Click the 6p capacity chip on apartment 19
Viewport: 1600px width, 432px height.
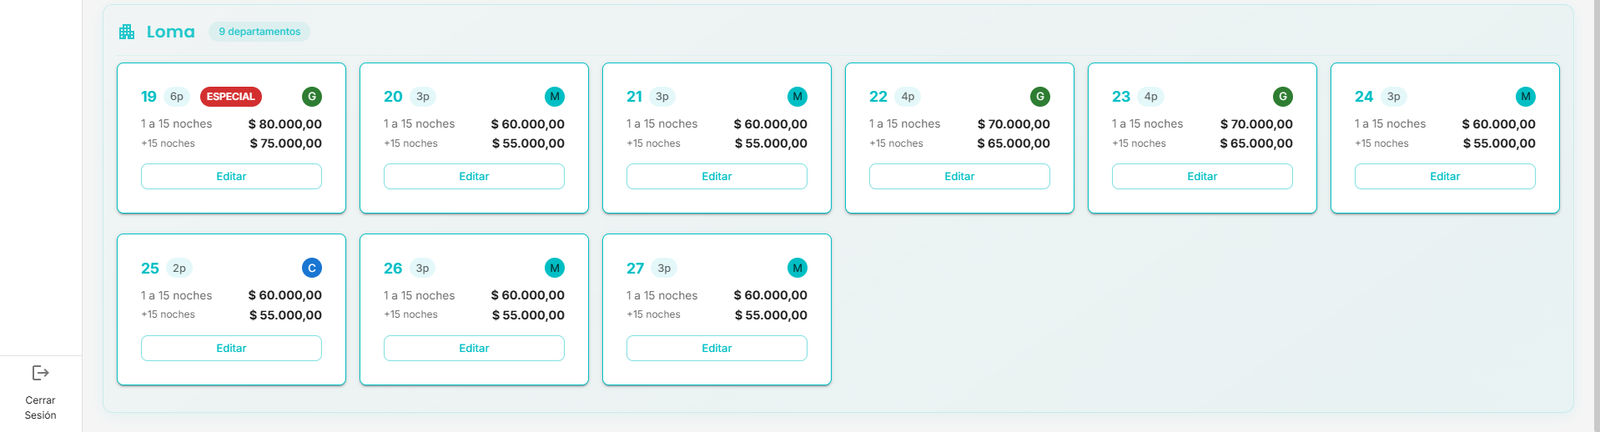click(177, 97)
